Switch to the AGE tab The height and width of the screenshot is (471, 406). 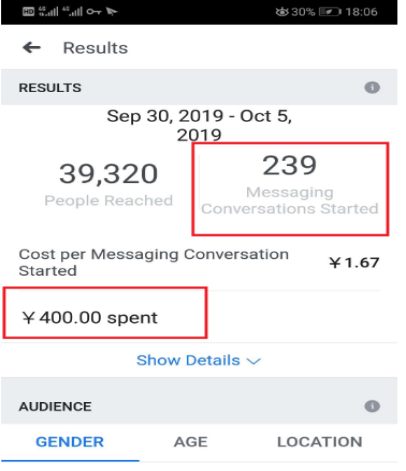coord(191,442)
